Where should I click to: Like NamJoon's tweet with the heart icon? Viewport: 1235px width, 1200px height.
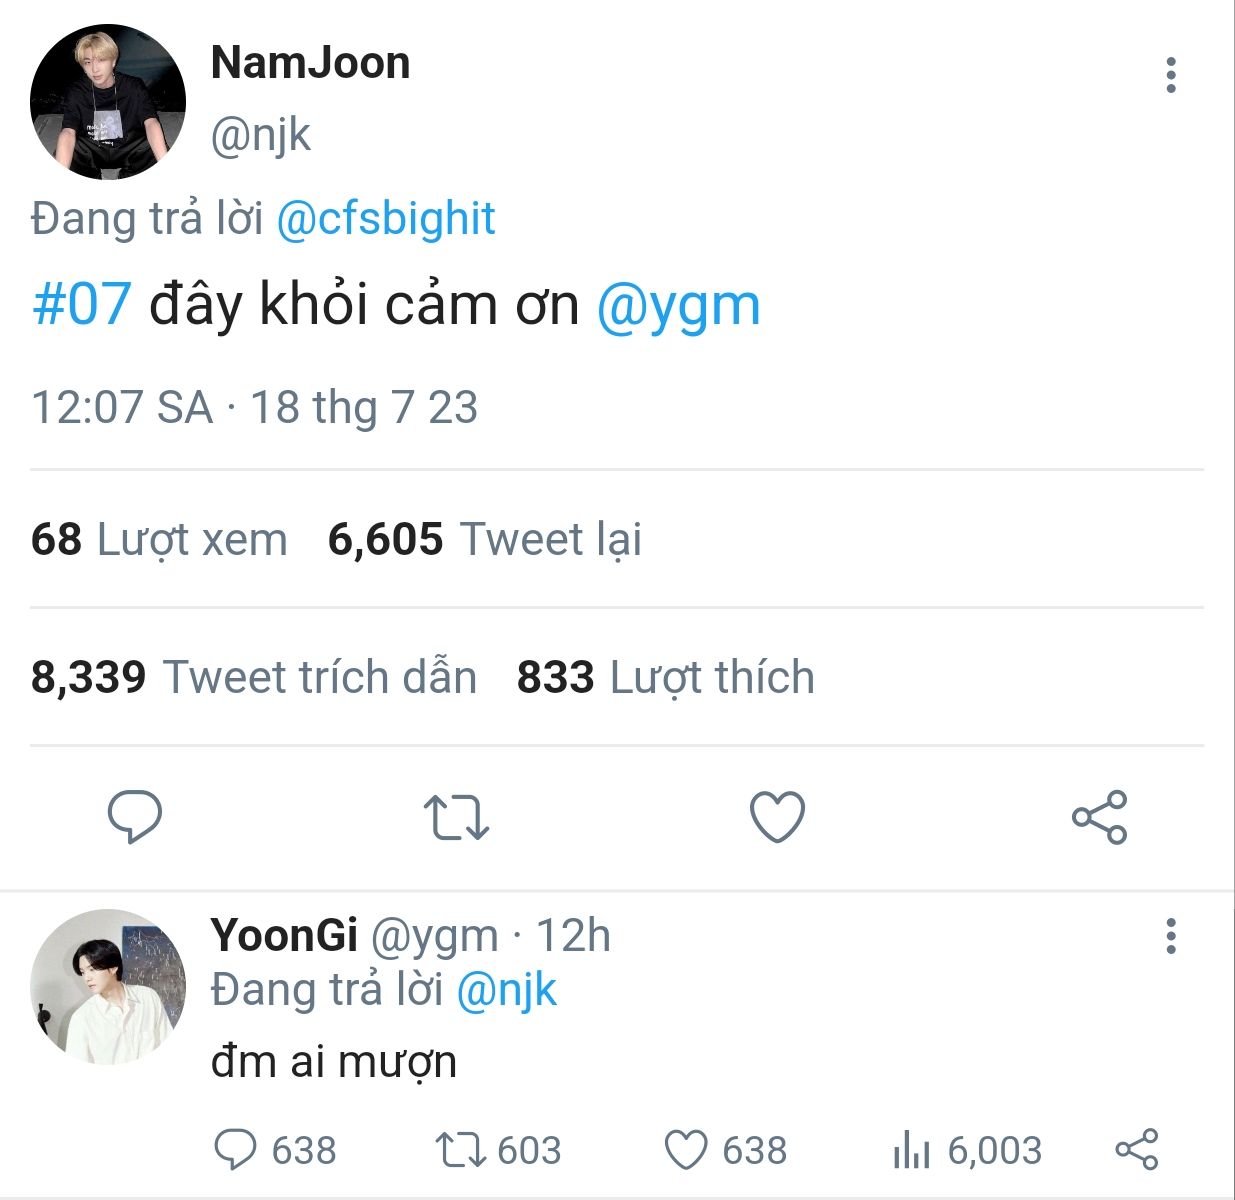(777, 816)
